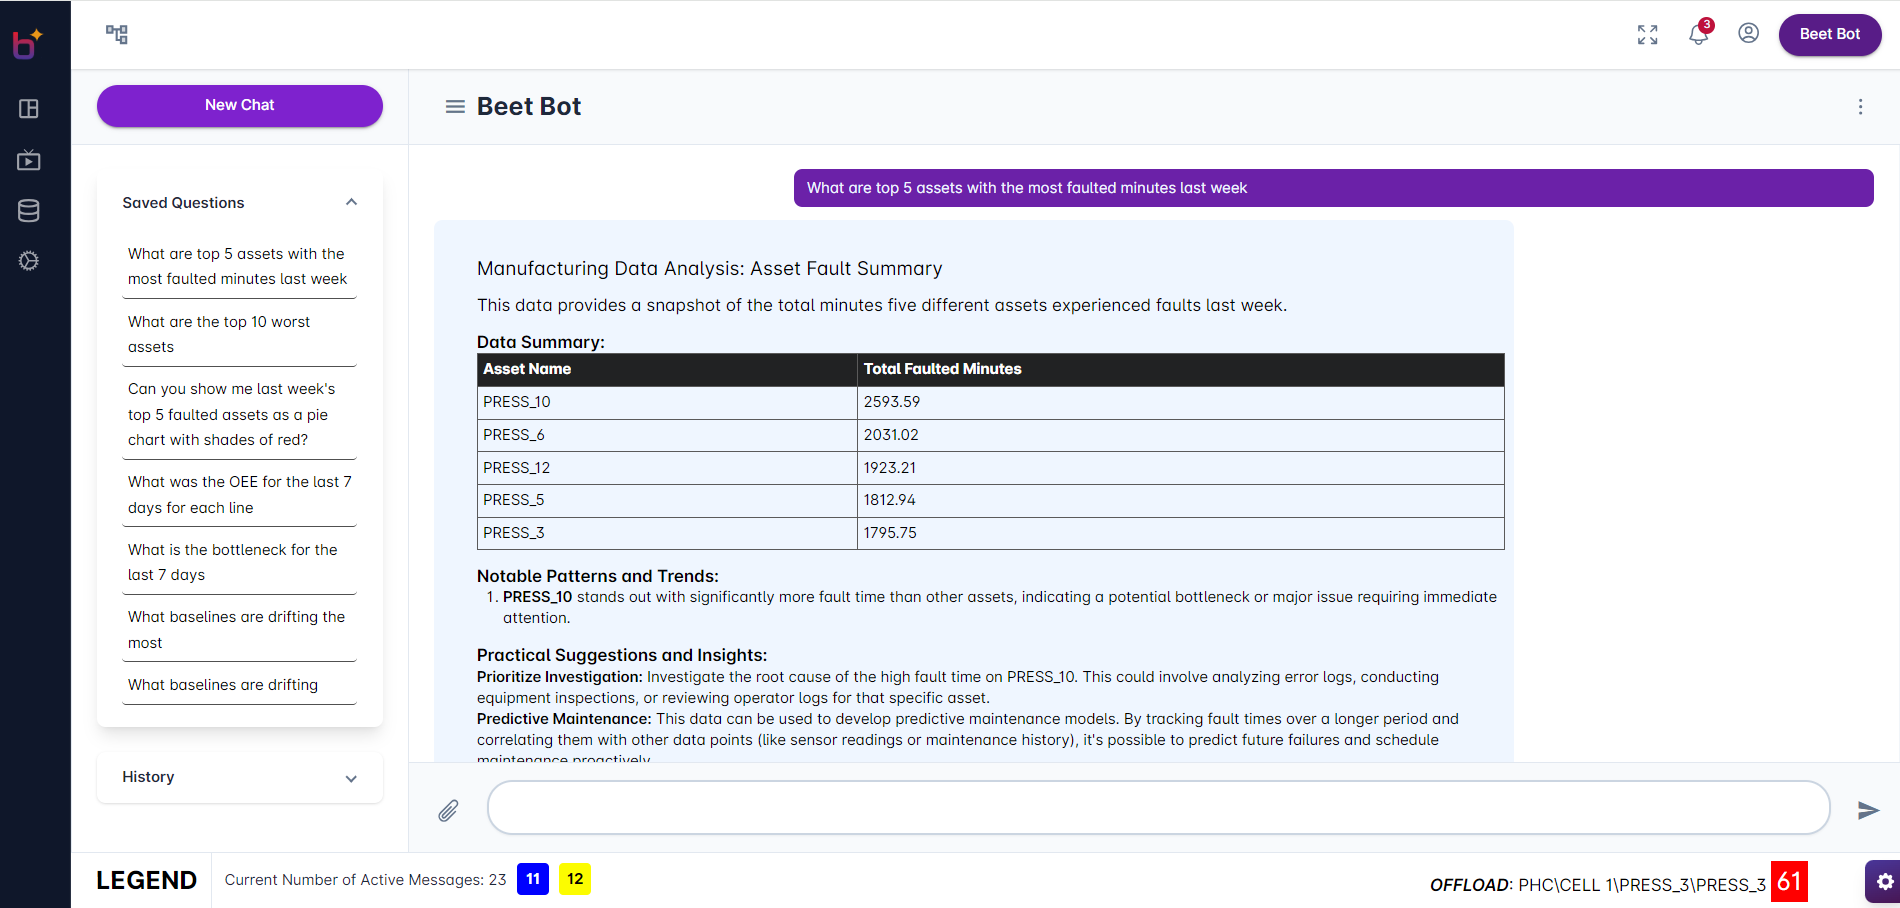Collapse the Saved Questions section
The image size is (1900, 908).
pos(351,202)
